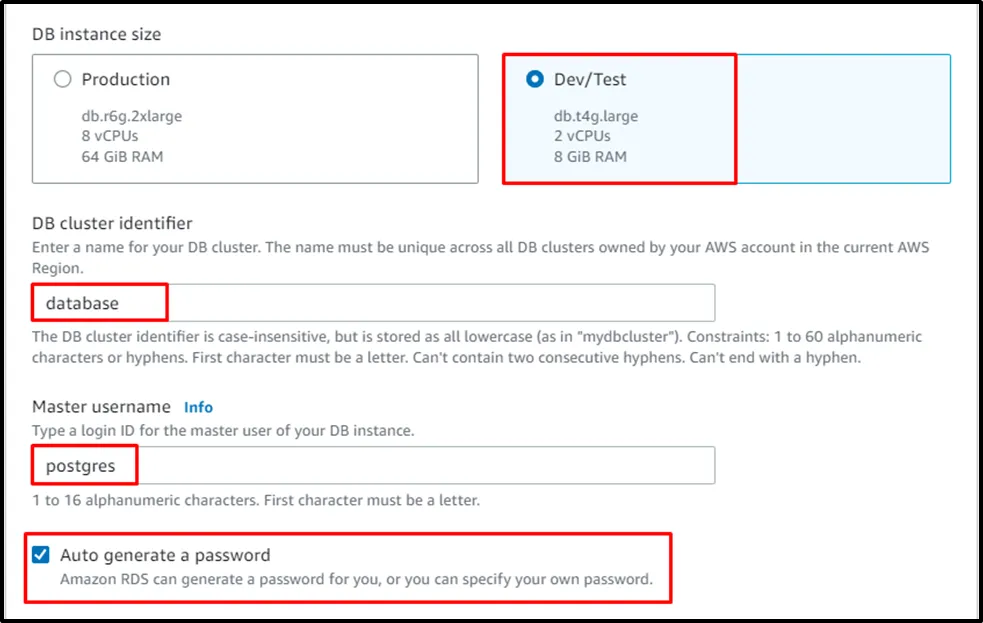The width and height of the screenshot is (983, 623).
Task: Click '8 vCPUs' in the Production card
Action: 110,136
